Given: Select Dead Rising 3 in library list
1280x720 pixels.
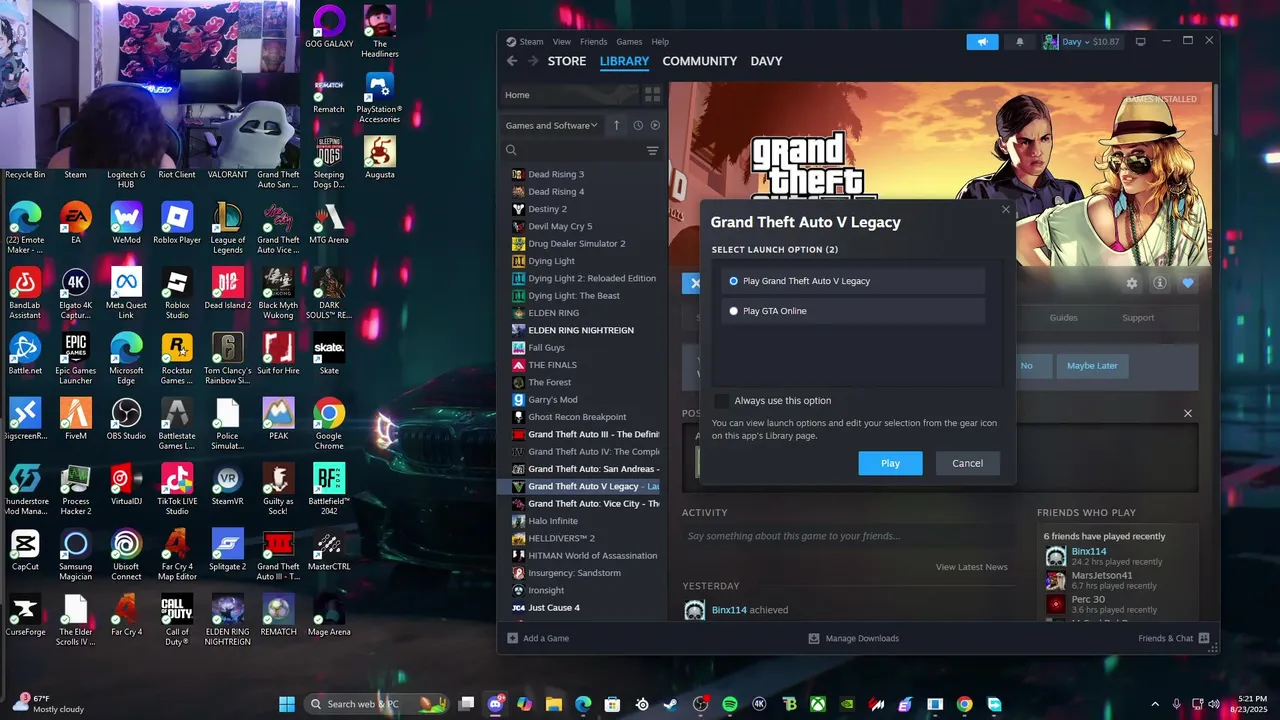Looking at the screenshot, I should pyautogui.click(x=556, y=174).
